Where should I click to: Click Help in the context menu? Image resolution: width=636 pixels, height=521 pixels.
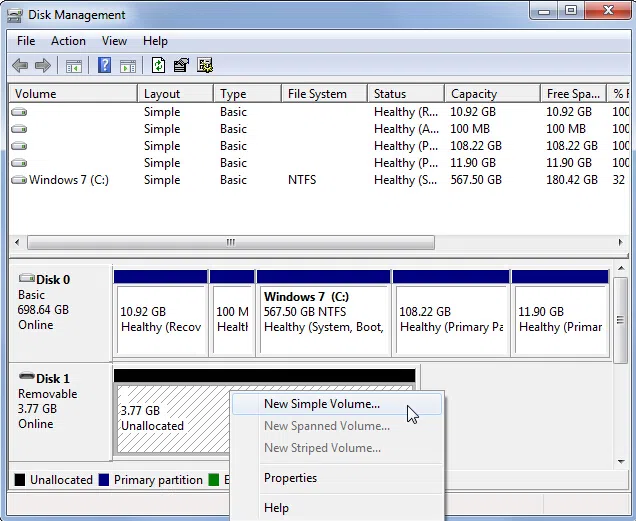click(x=276, y=508)
